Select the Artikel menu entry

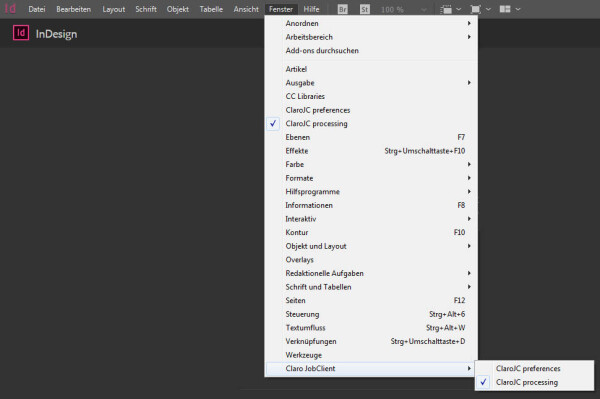pyautogui.click(x=371, y=69)
